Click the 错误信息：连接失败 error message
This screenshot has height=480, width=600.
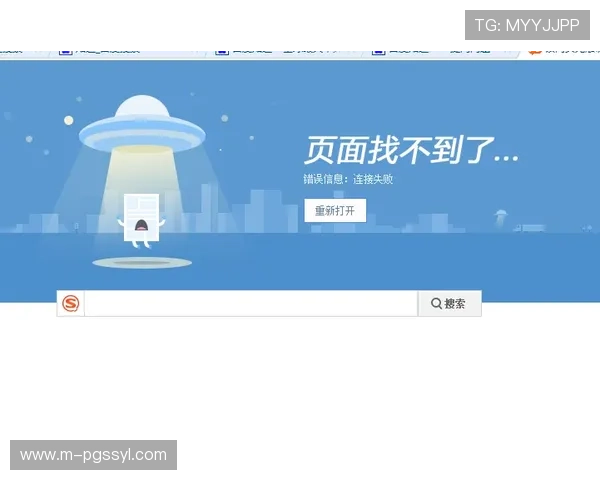(x=348, y=179)
